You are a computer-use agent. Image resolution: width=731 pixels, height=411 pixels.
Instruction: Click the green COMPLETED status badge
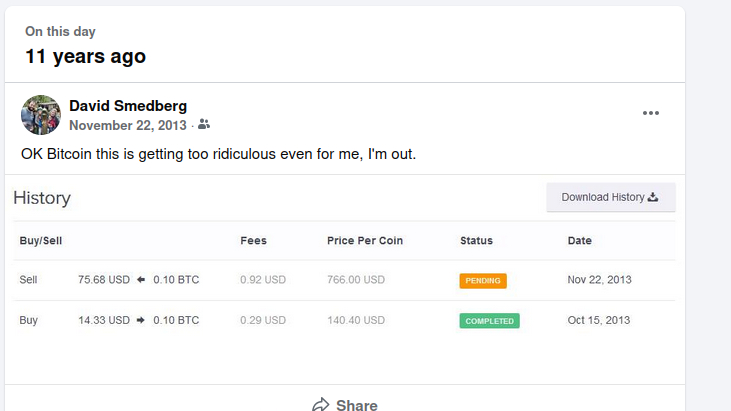coord(489,321)
